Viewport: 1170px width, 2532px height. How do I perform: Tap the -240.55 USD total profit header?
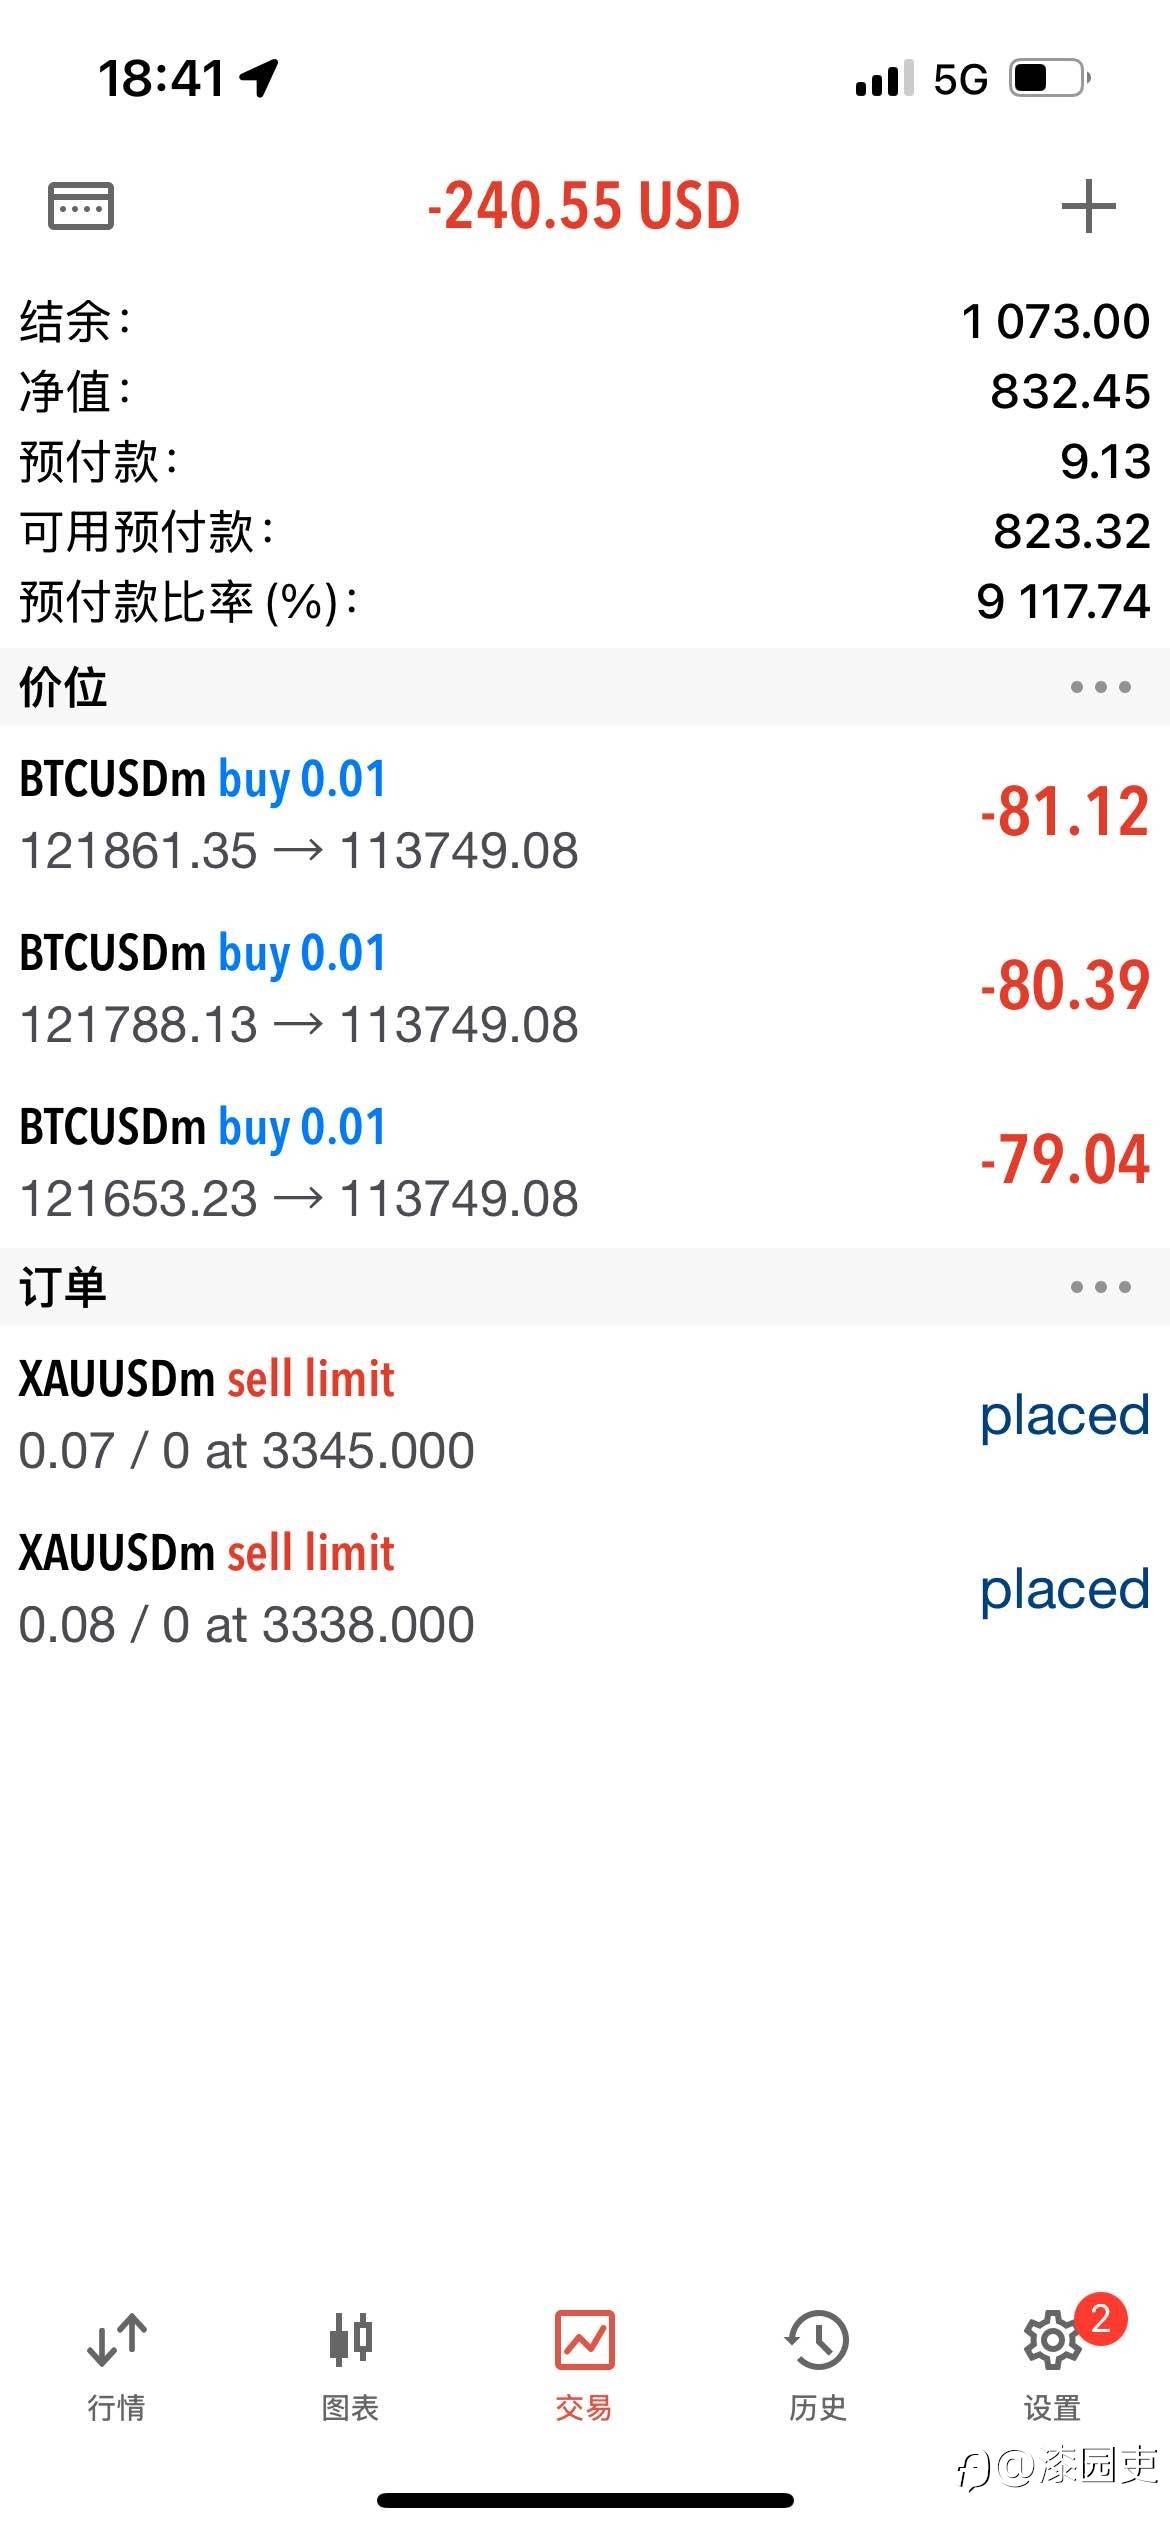[584, 206]
